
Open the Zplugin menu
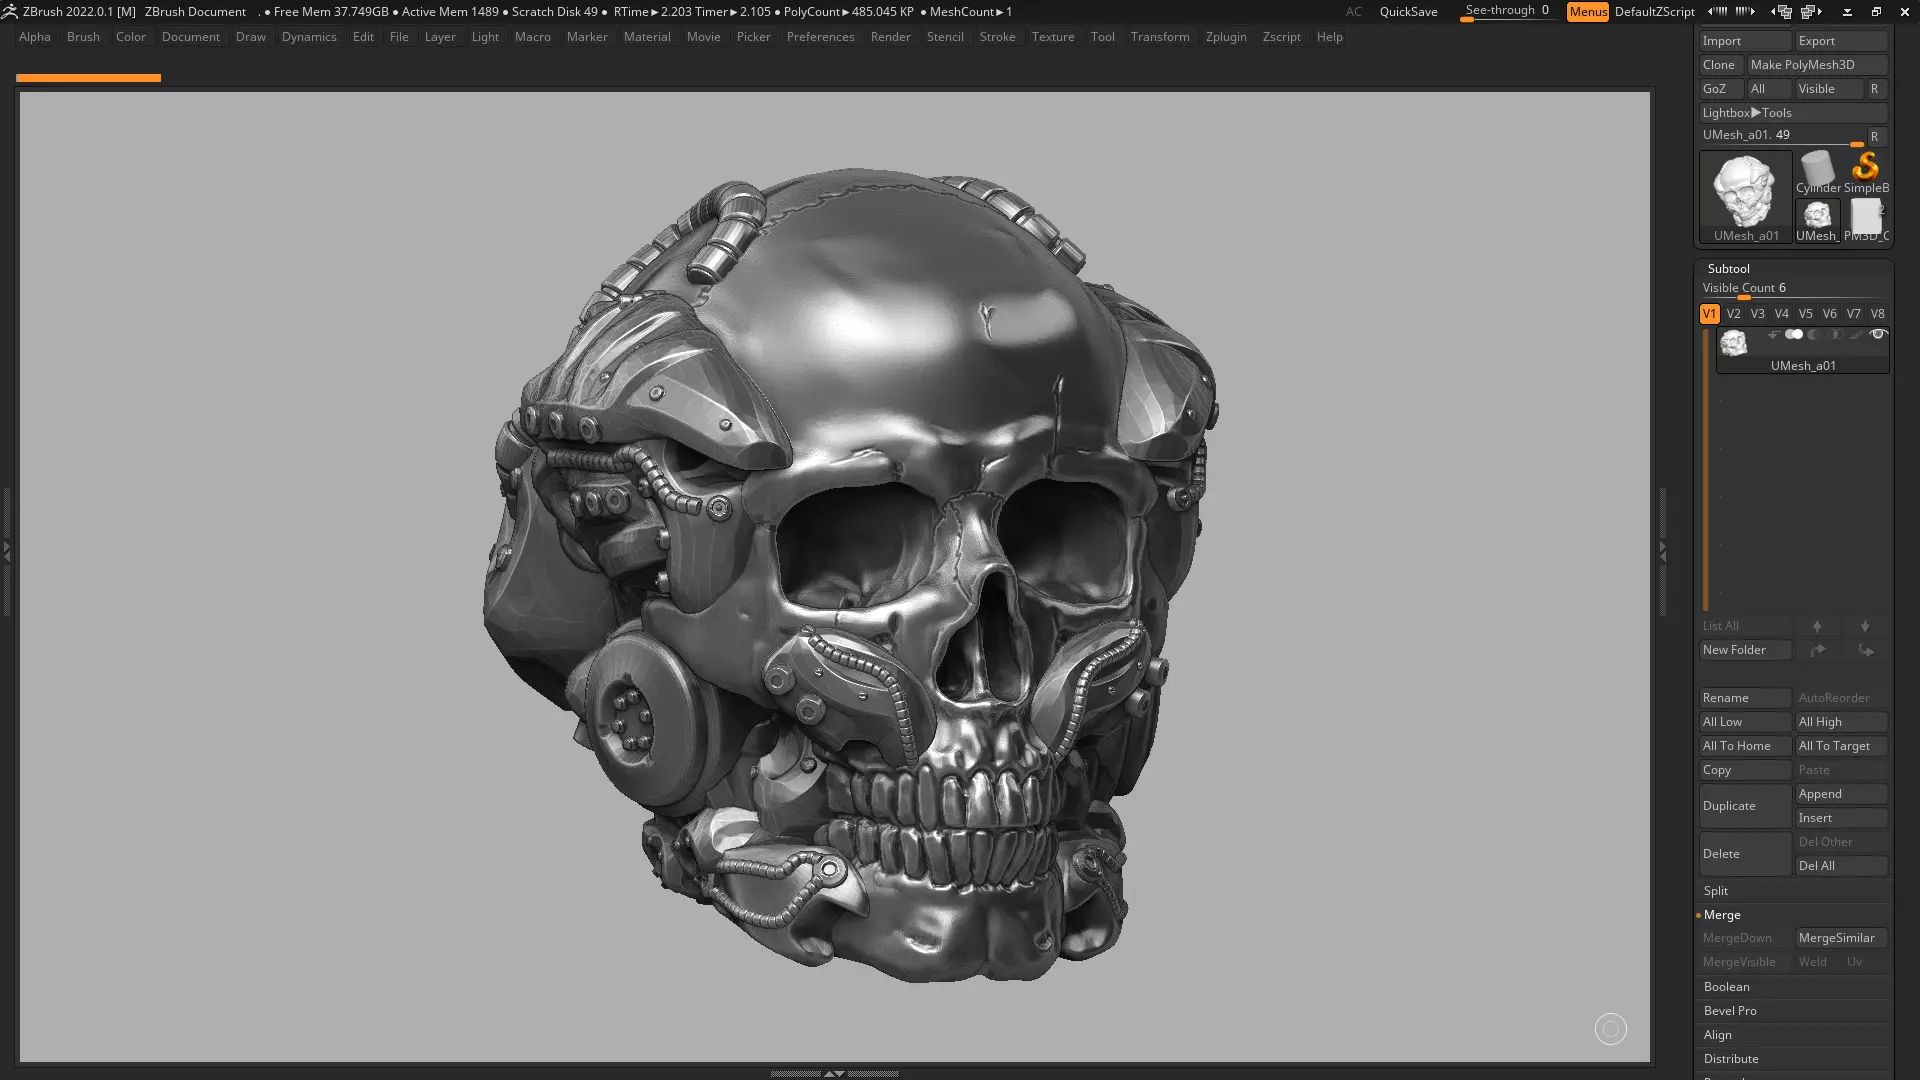1225,37
